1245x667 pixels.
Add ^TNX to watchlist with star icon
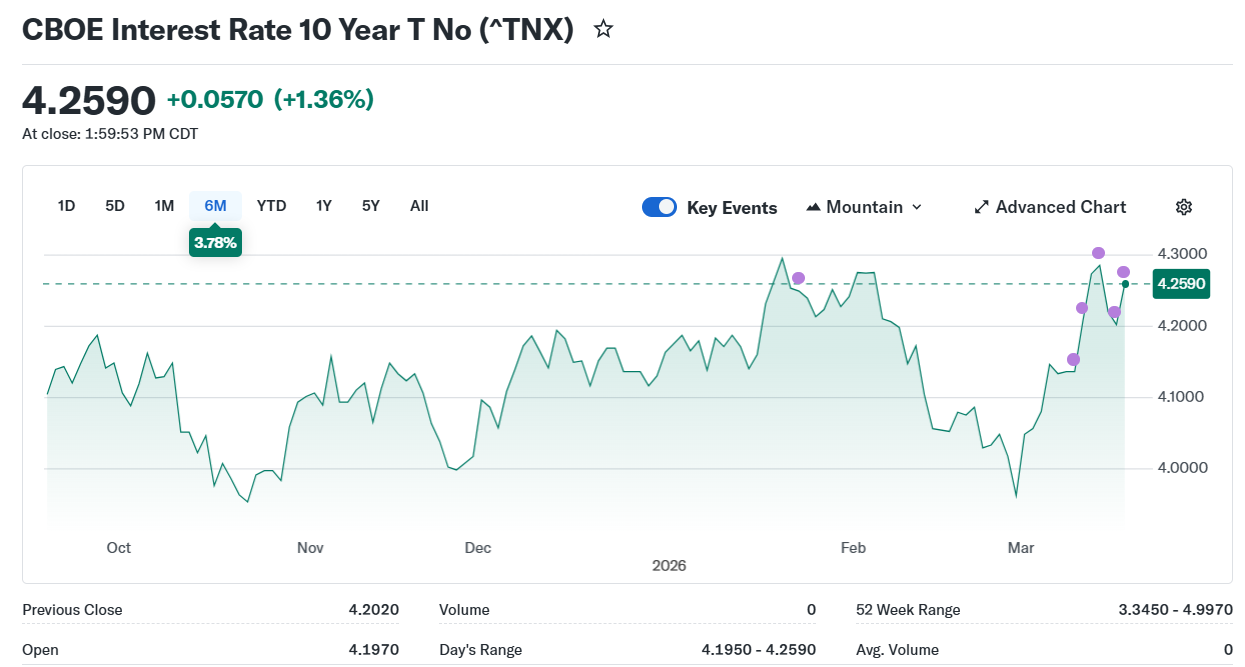pyautogui.click(x=603, y=29)
